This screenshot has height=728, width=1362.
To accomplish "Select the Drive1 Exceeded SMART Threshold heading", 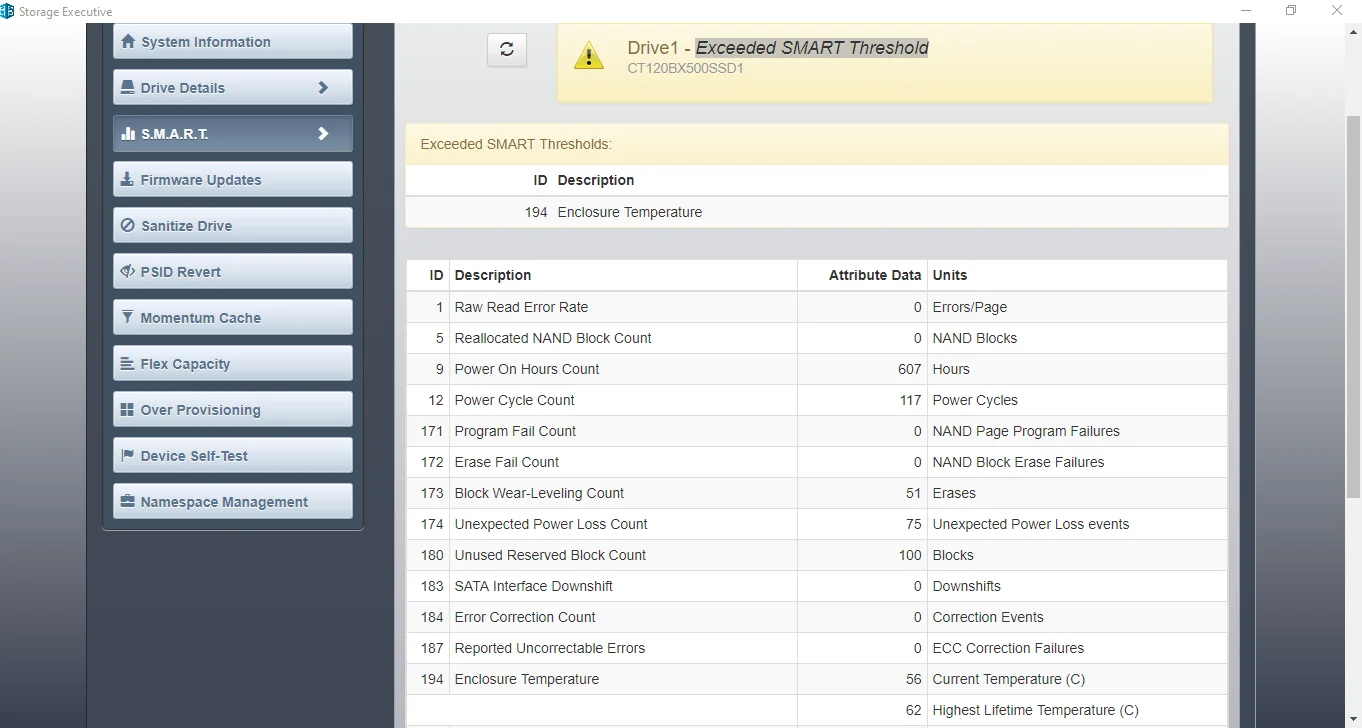I will click(x=778, y=48).
